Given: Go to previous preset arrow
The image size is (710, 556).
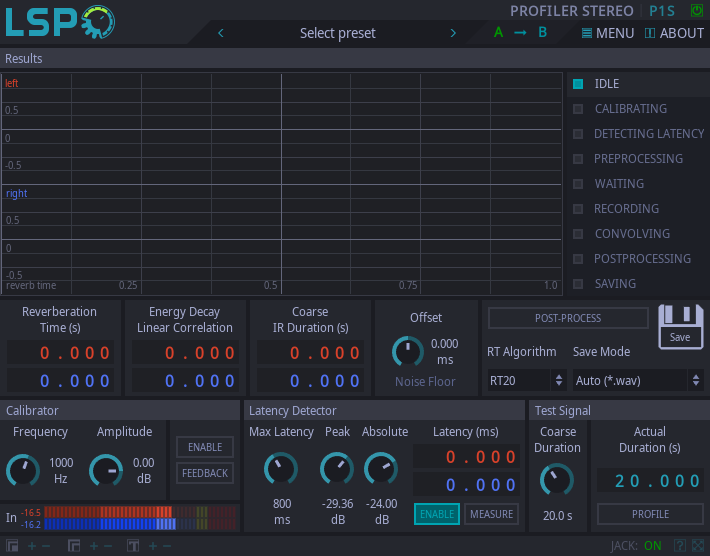Looking at the screenshot, I should (221, 33).
